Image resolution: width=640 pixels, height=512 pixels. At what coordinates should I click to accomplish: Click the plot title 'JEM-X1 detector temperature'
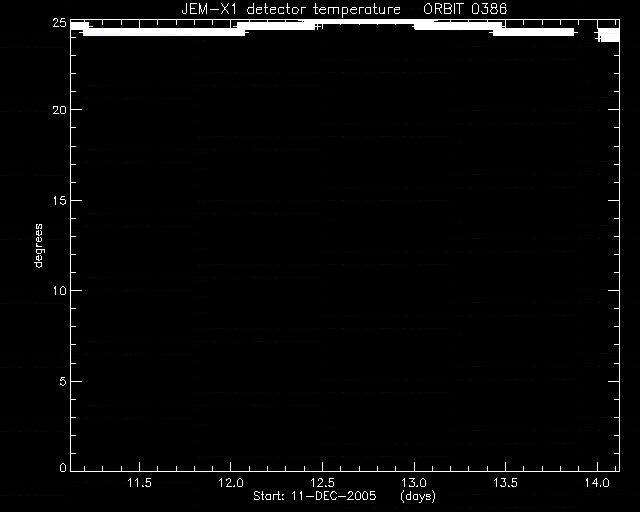click(x=291, y=9)
